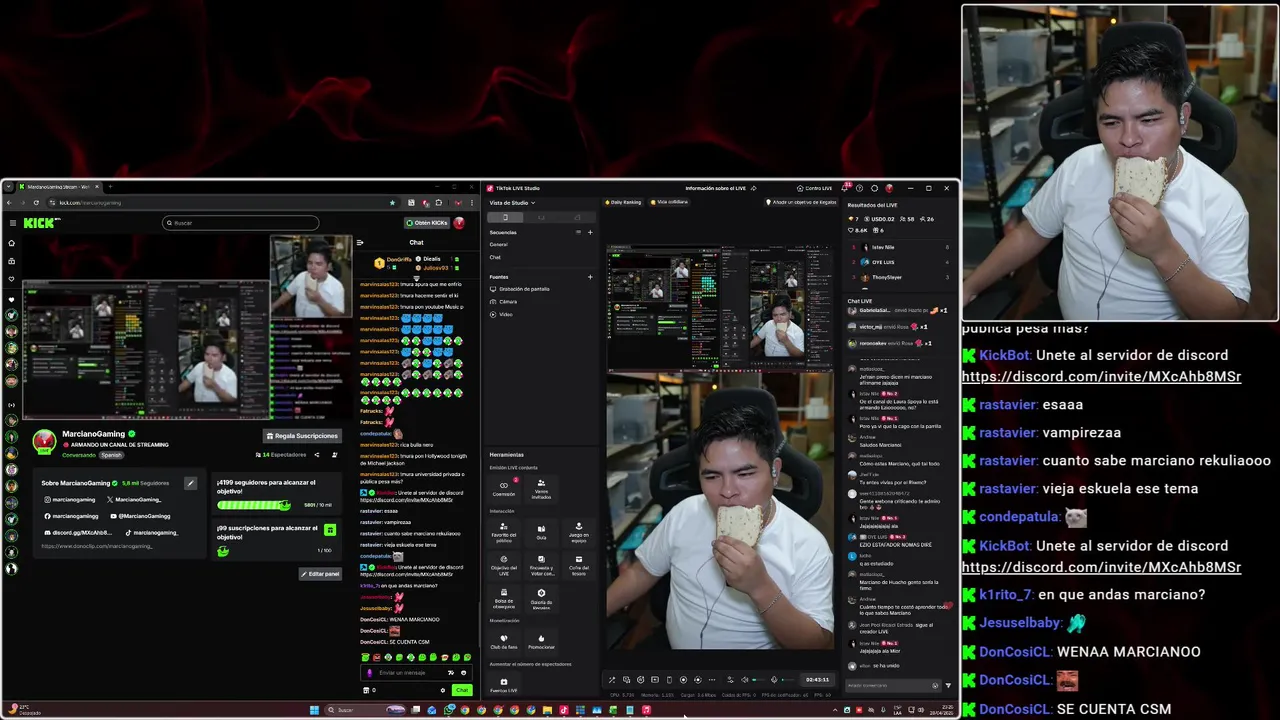Open Bolsa de obsequios tool

(x=504, y=598)
